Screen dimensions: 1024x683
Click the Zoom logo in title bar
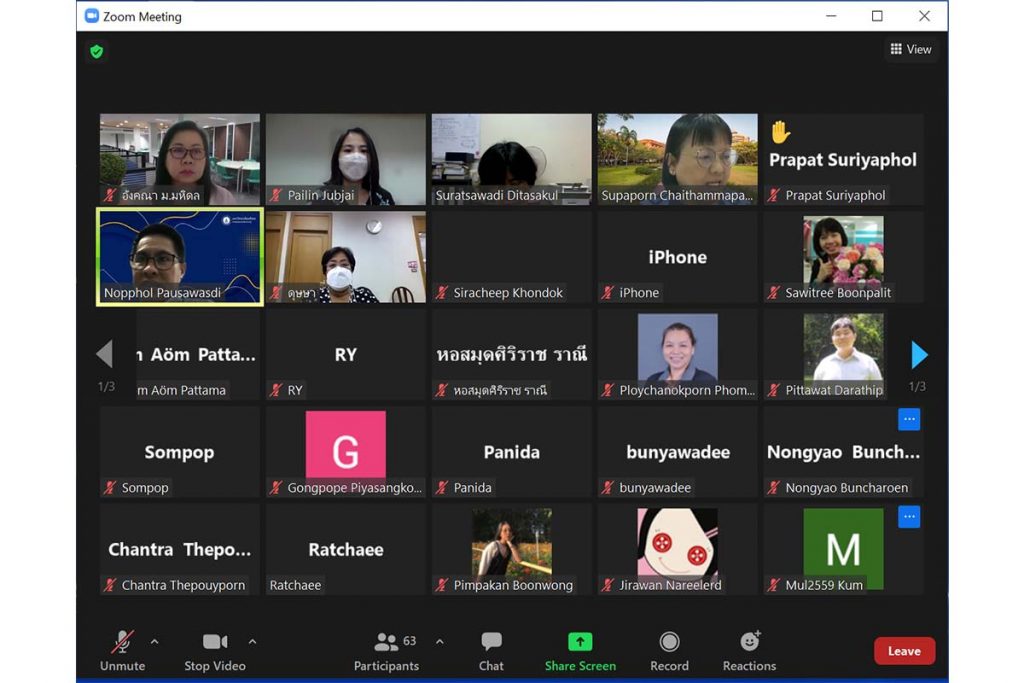pyautogui.click(x=92, y=16)
